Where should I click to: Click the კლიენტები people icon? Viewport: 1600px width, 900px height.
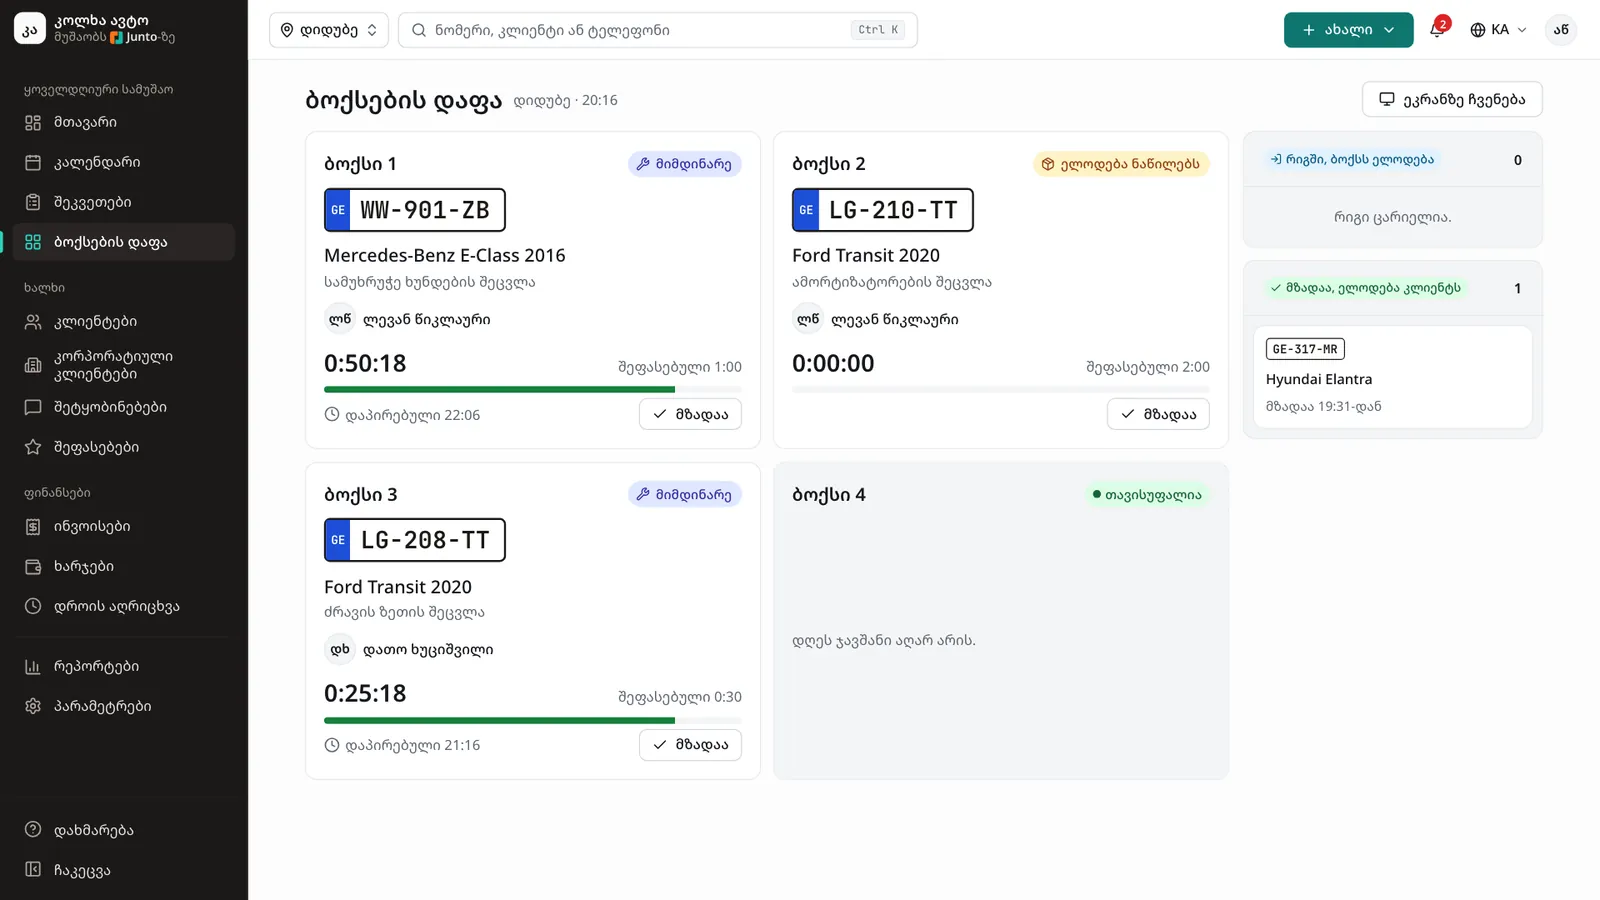33,322
